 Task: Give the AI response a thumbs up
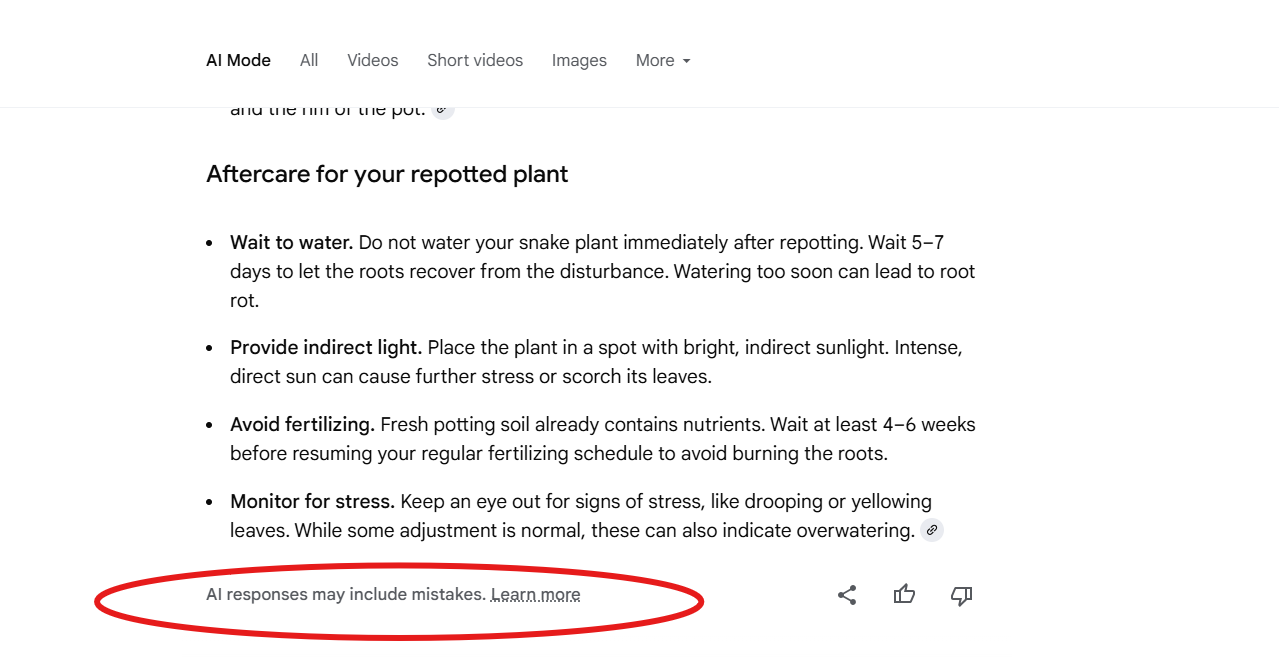tap(903, 594)
